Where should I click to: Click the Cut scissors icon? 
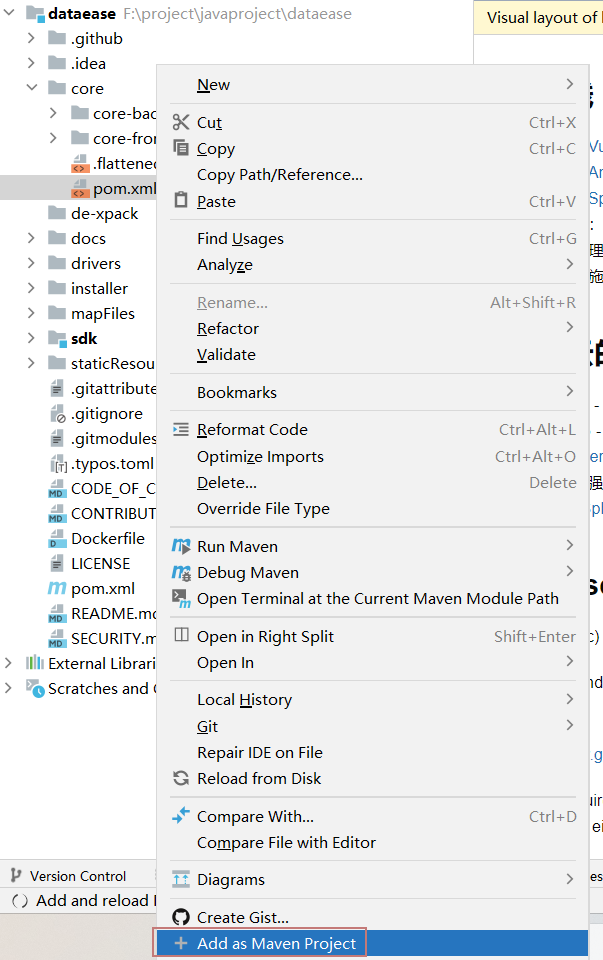[181, 122]
